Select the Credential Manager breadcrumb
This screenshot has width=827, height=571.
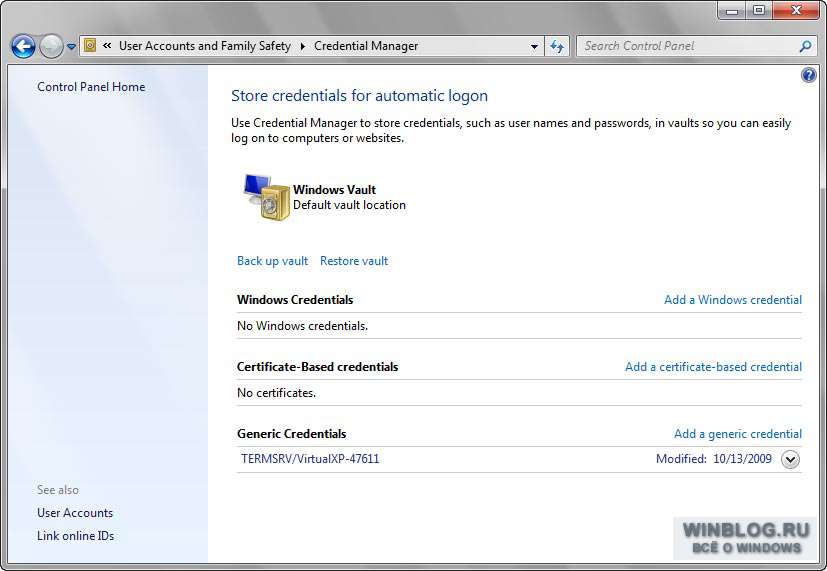(x=366, y=46)
